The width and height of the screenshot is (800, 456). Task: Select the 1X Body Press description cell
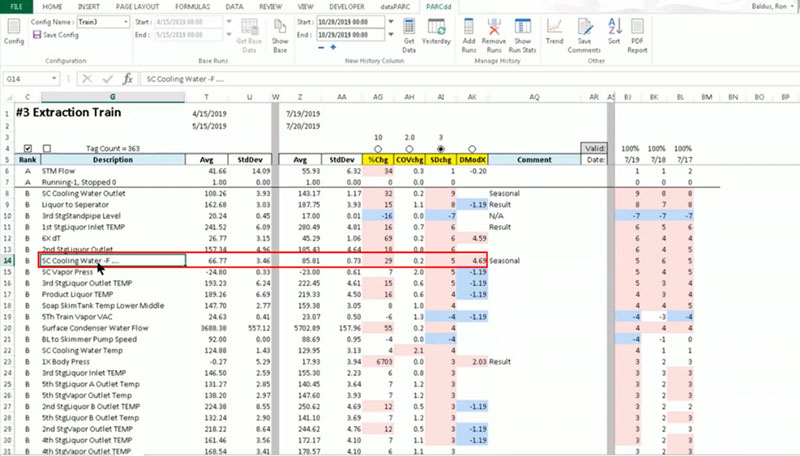click(113, 362)
